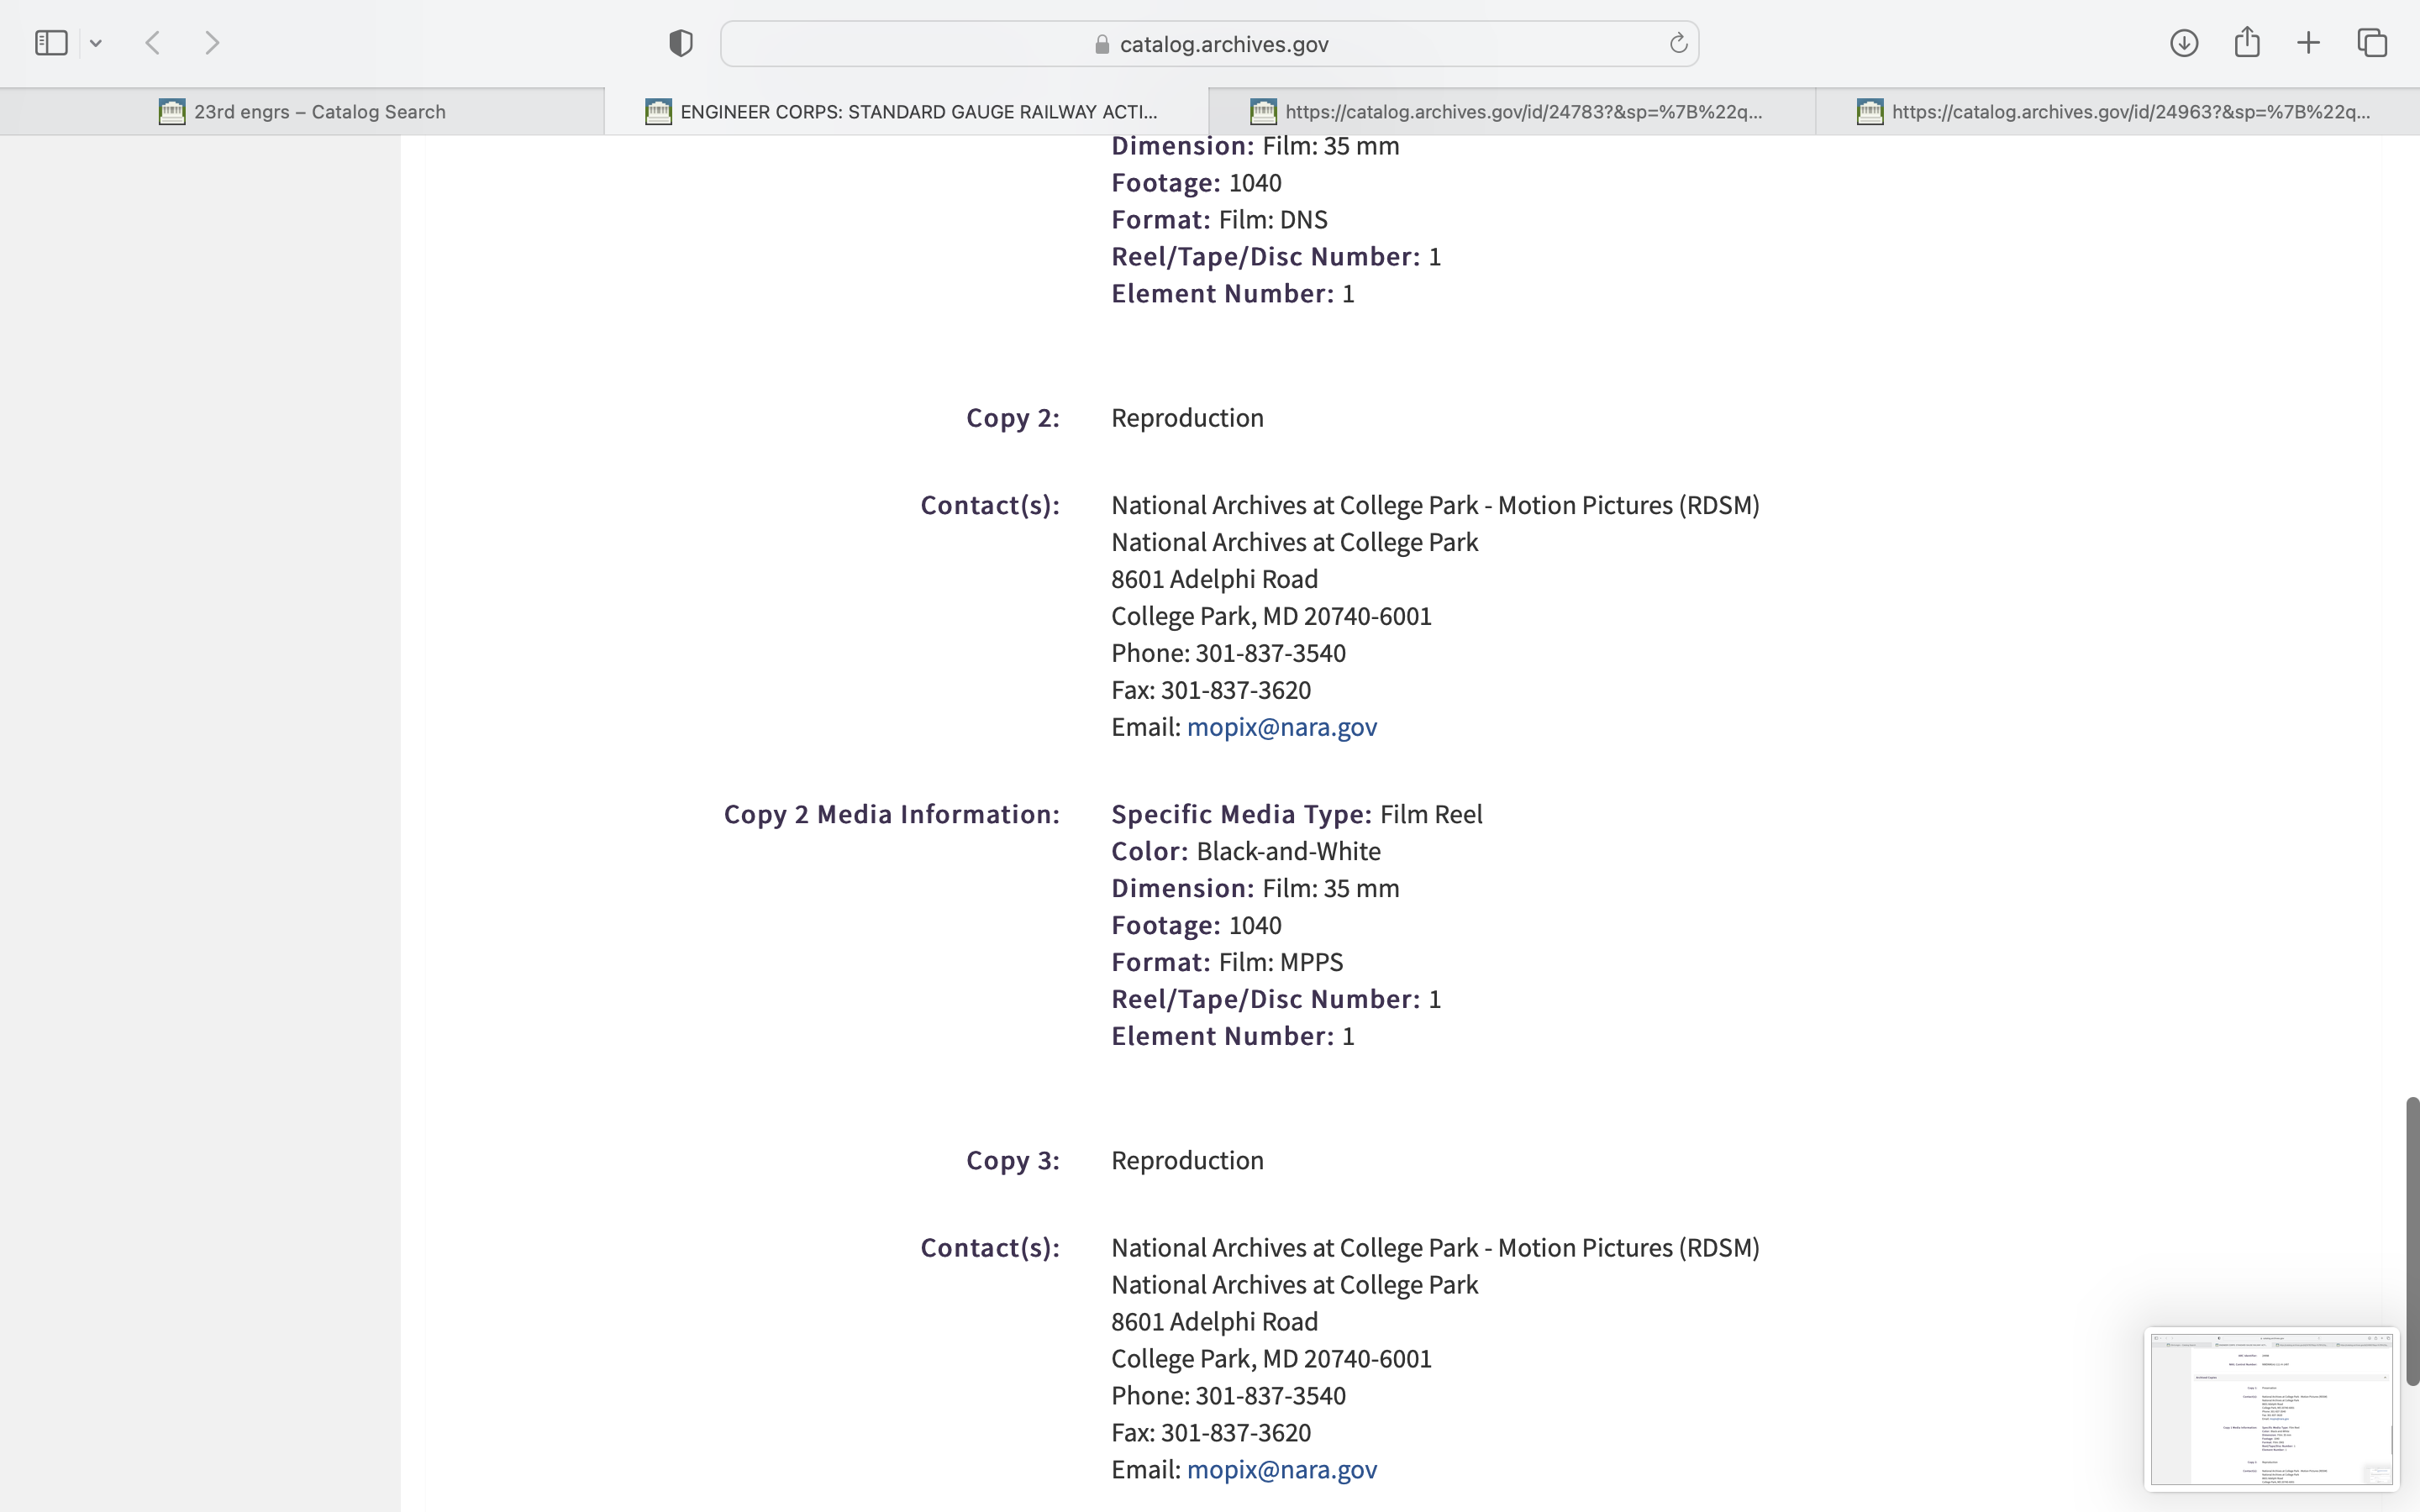Screen dimensions: 2420x1512
Task: Click the Share icon in the toolbar
Action: point(2247,42)
